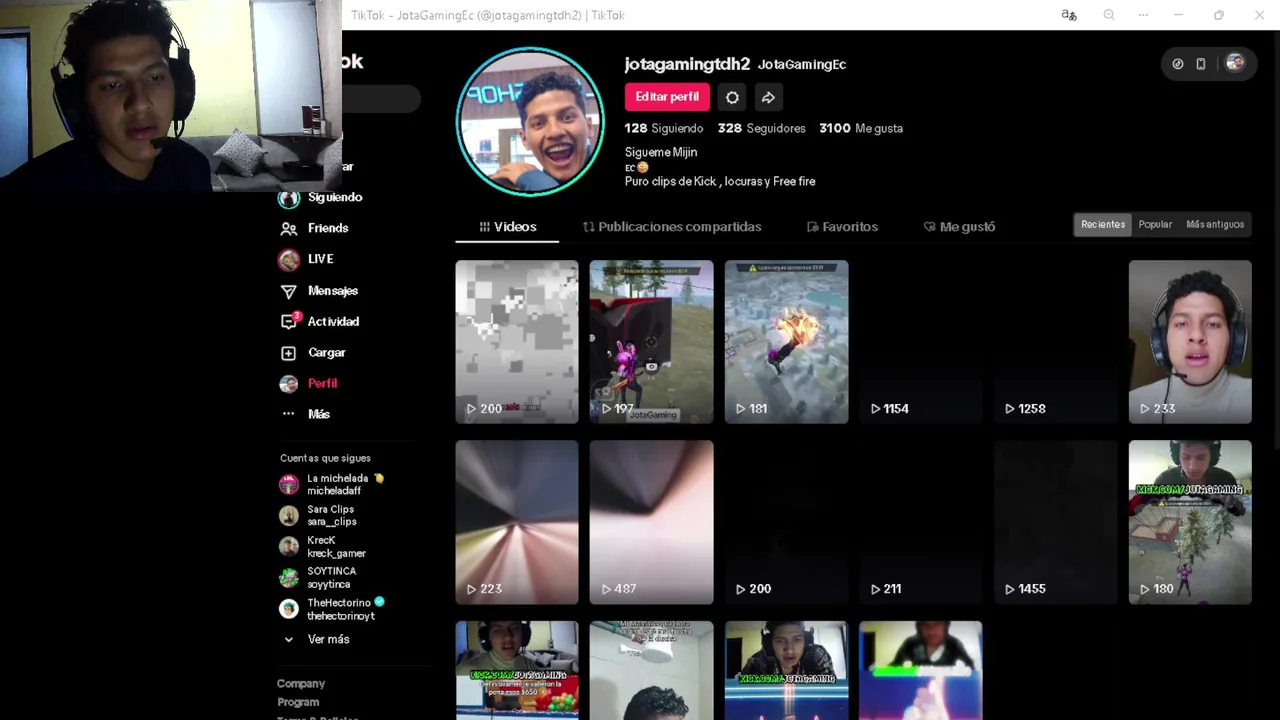Click the large profile picture
Screen dimensions: 1280x720
tap(530, 121)
